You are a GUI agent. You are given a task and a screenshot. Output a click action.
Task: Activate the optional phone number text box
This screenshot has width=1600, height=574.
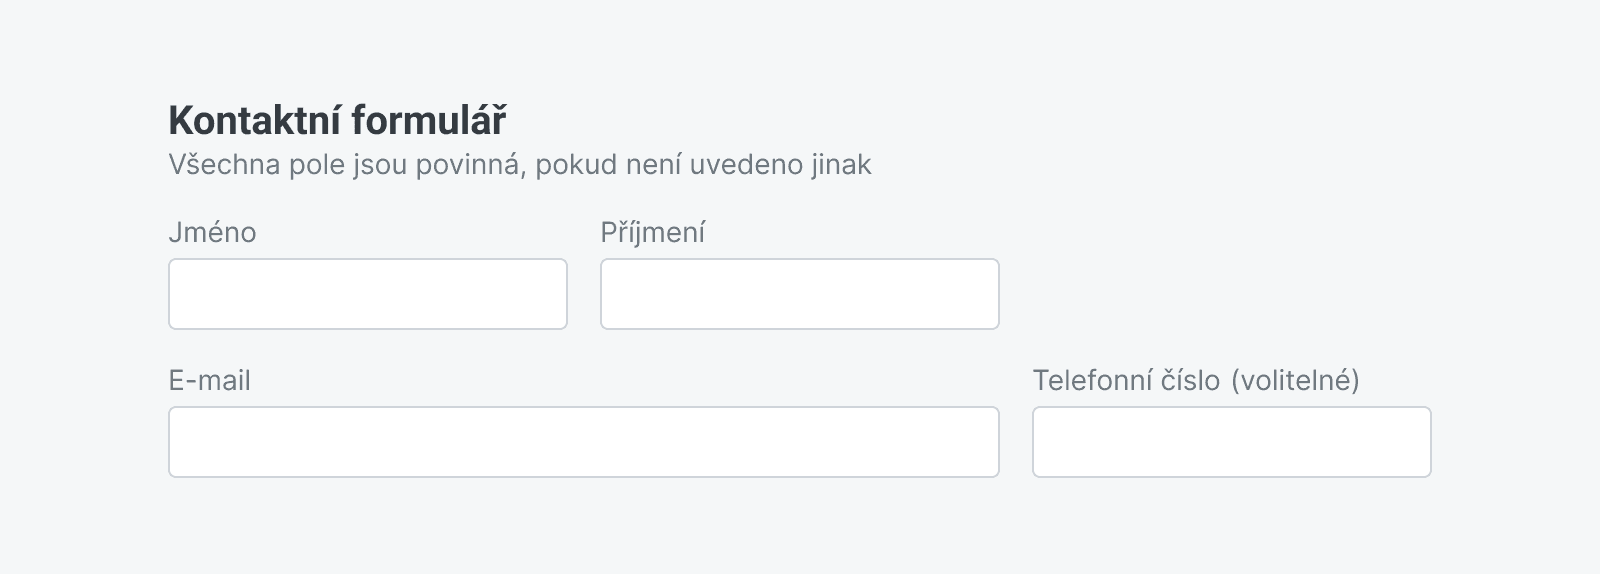pos(1231,442)
